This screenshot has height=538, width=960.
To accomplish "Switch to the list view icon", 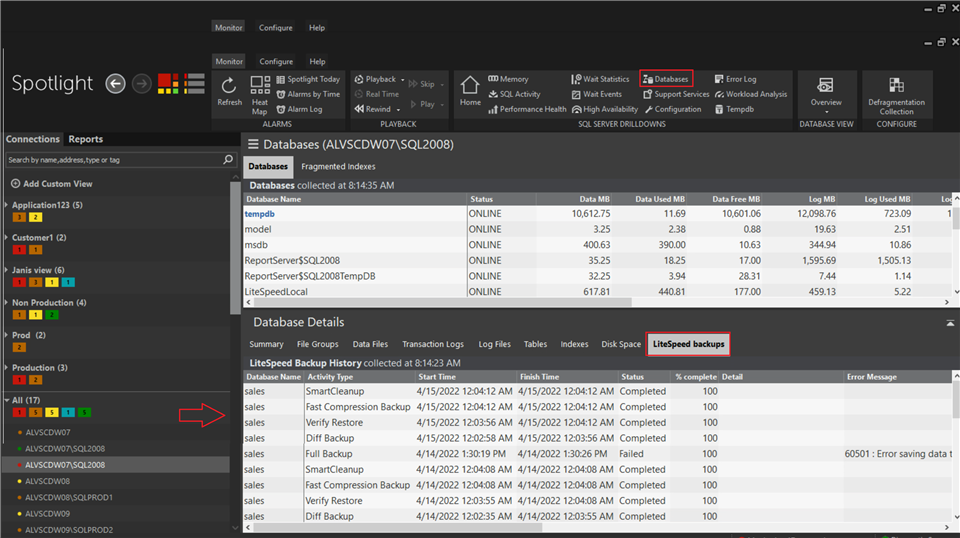I will coord(195,84).
